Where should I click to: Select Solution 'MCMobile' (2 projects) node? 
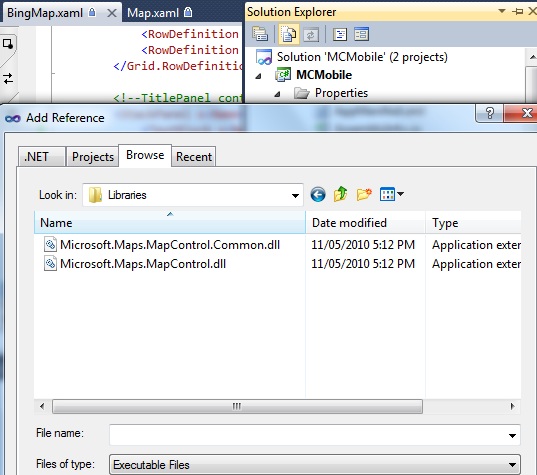click(362, 57)
